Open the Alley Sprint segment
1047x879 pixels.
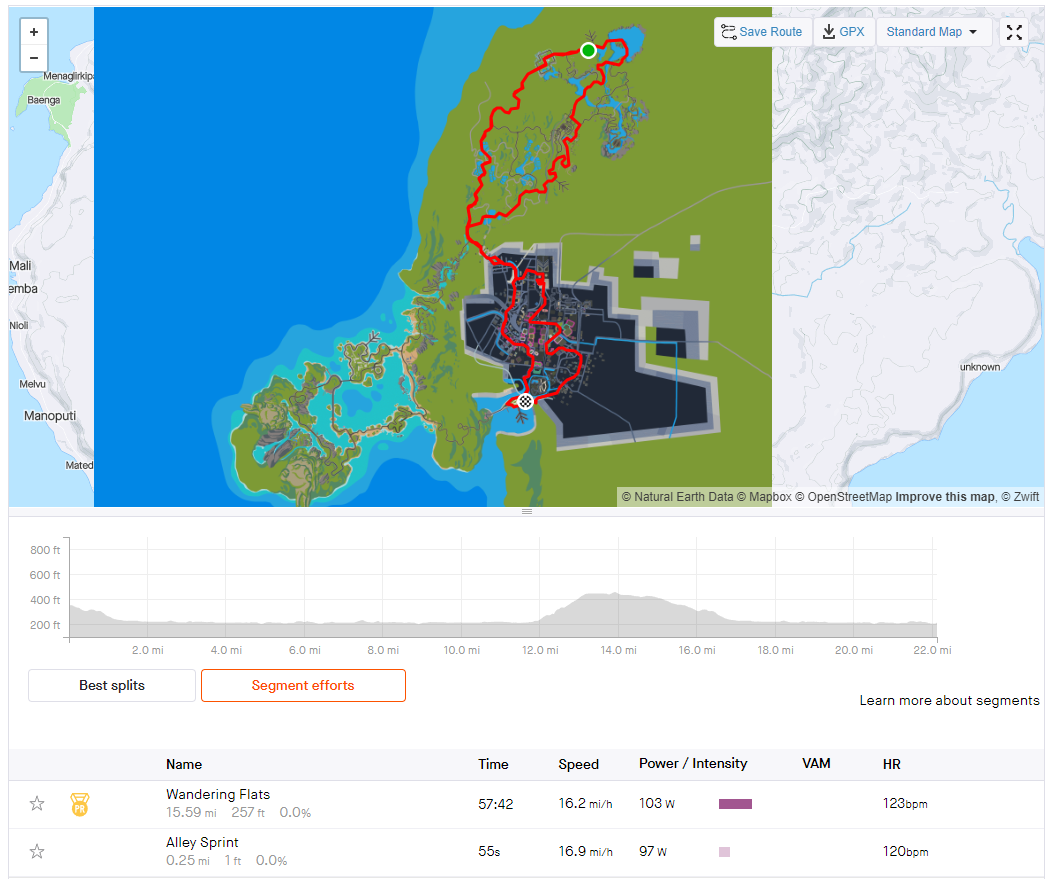tap(202, 843)
